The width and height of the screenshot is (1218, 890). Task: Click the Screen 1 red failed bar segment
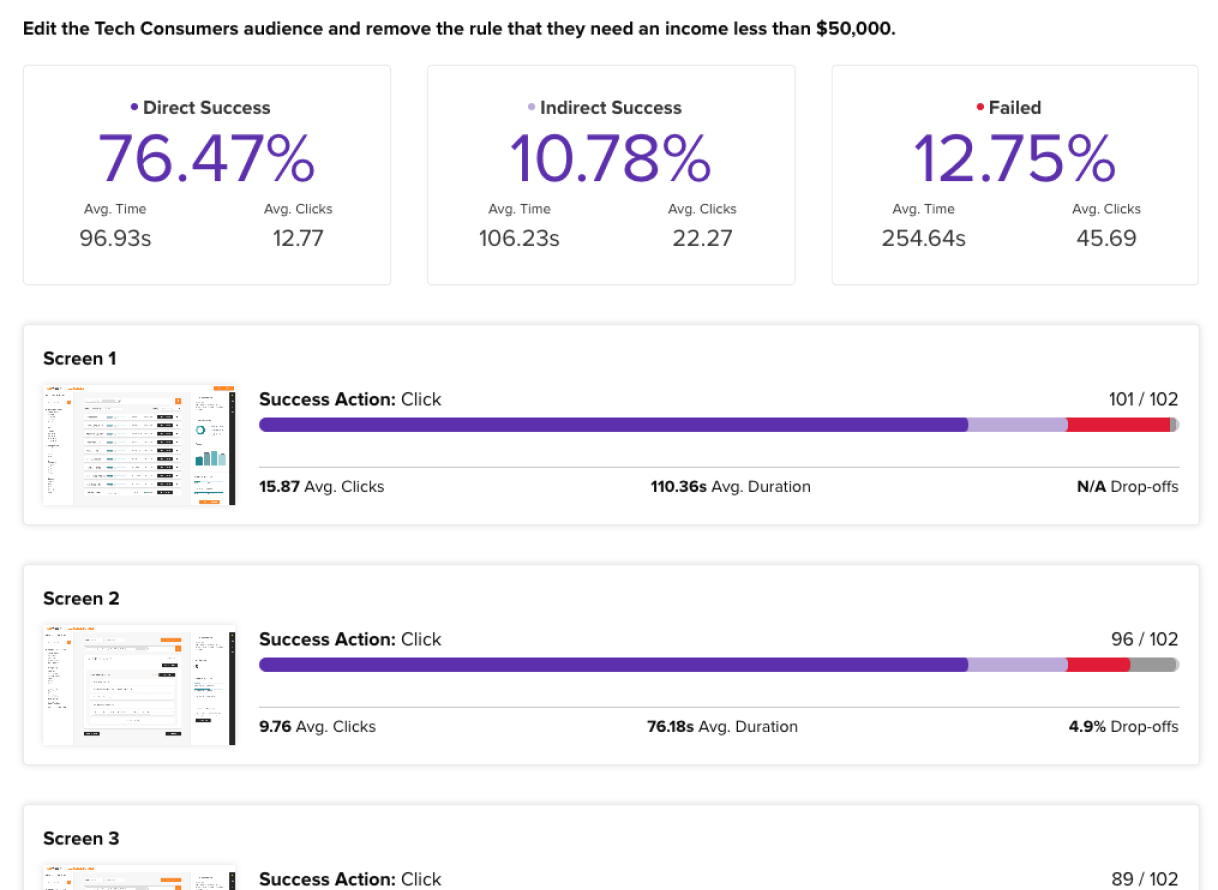point(1118,425)
